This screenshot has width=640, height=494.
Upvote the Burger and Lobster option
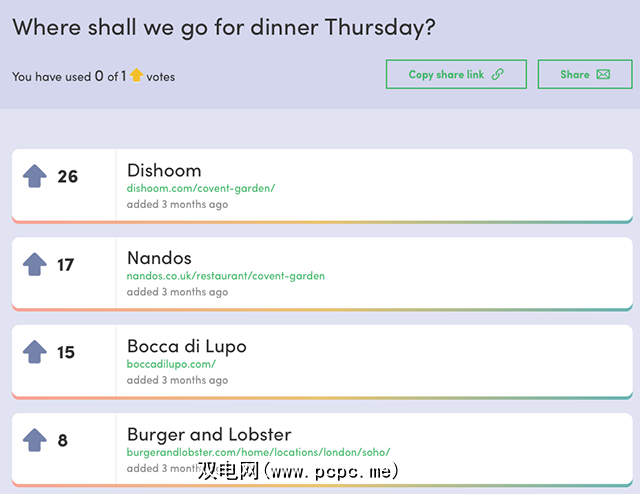(x=35, y=440)
